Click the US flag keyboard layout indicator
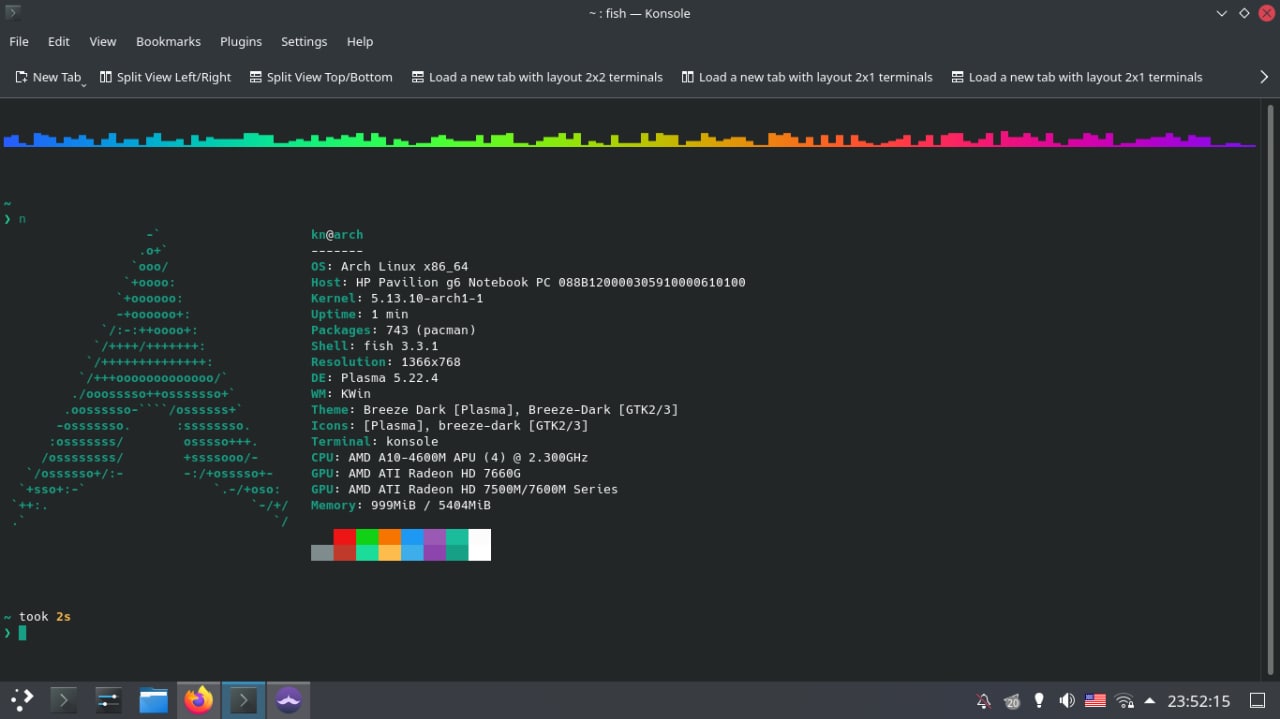Screen dimensions: 1280x719 1095,701
